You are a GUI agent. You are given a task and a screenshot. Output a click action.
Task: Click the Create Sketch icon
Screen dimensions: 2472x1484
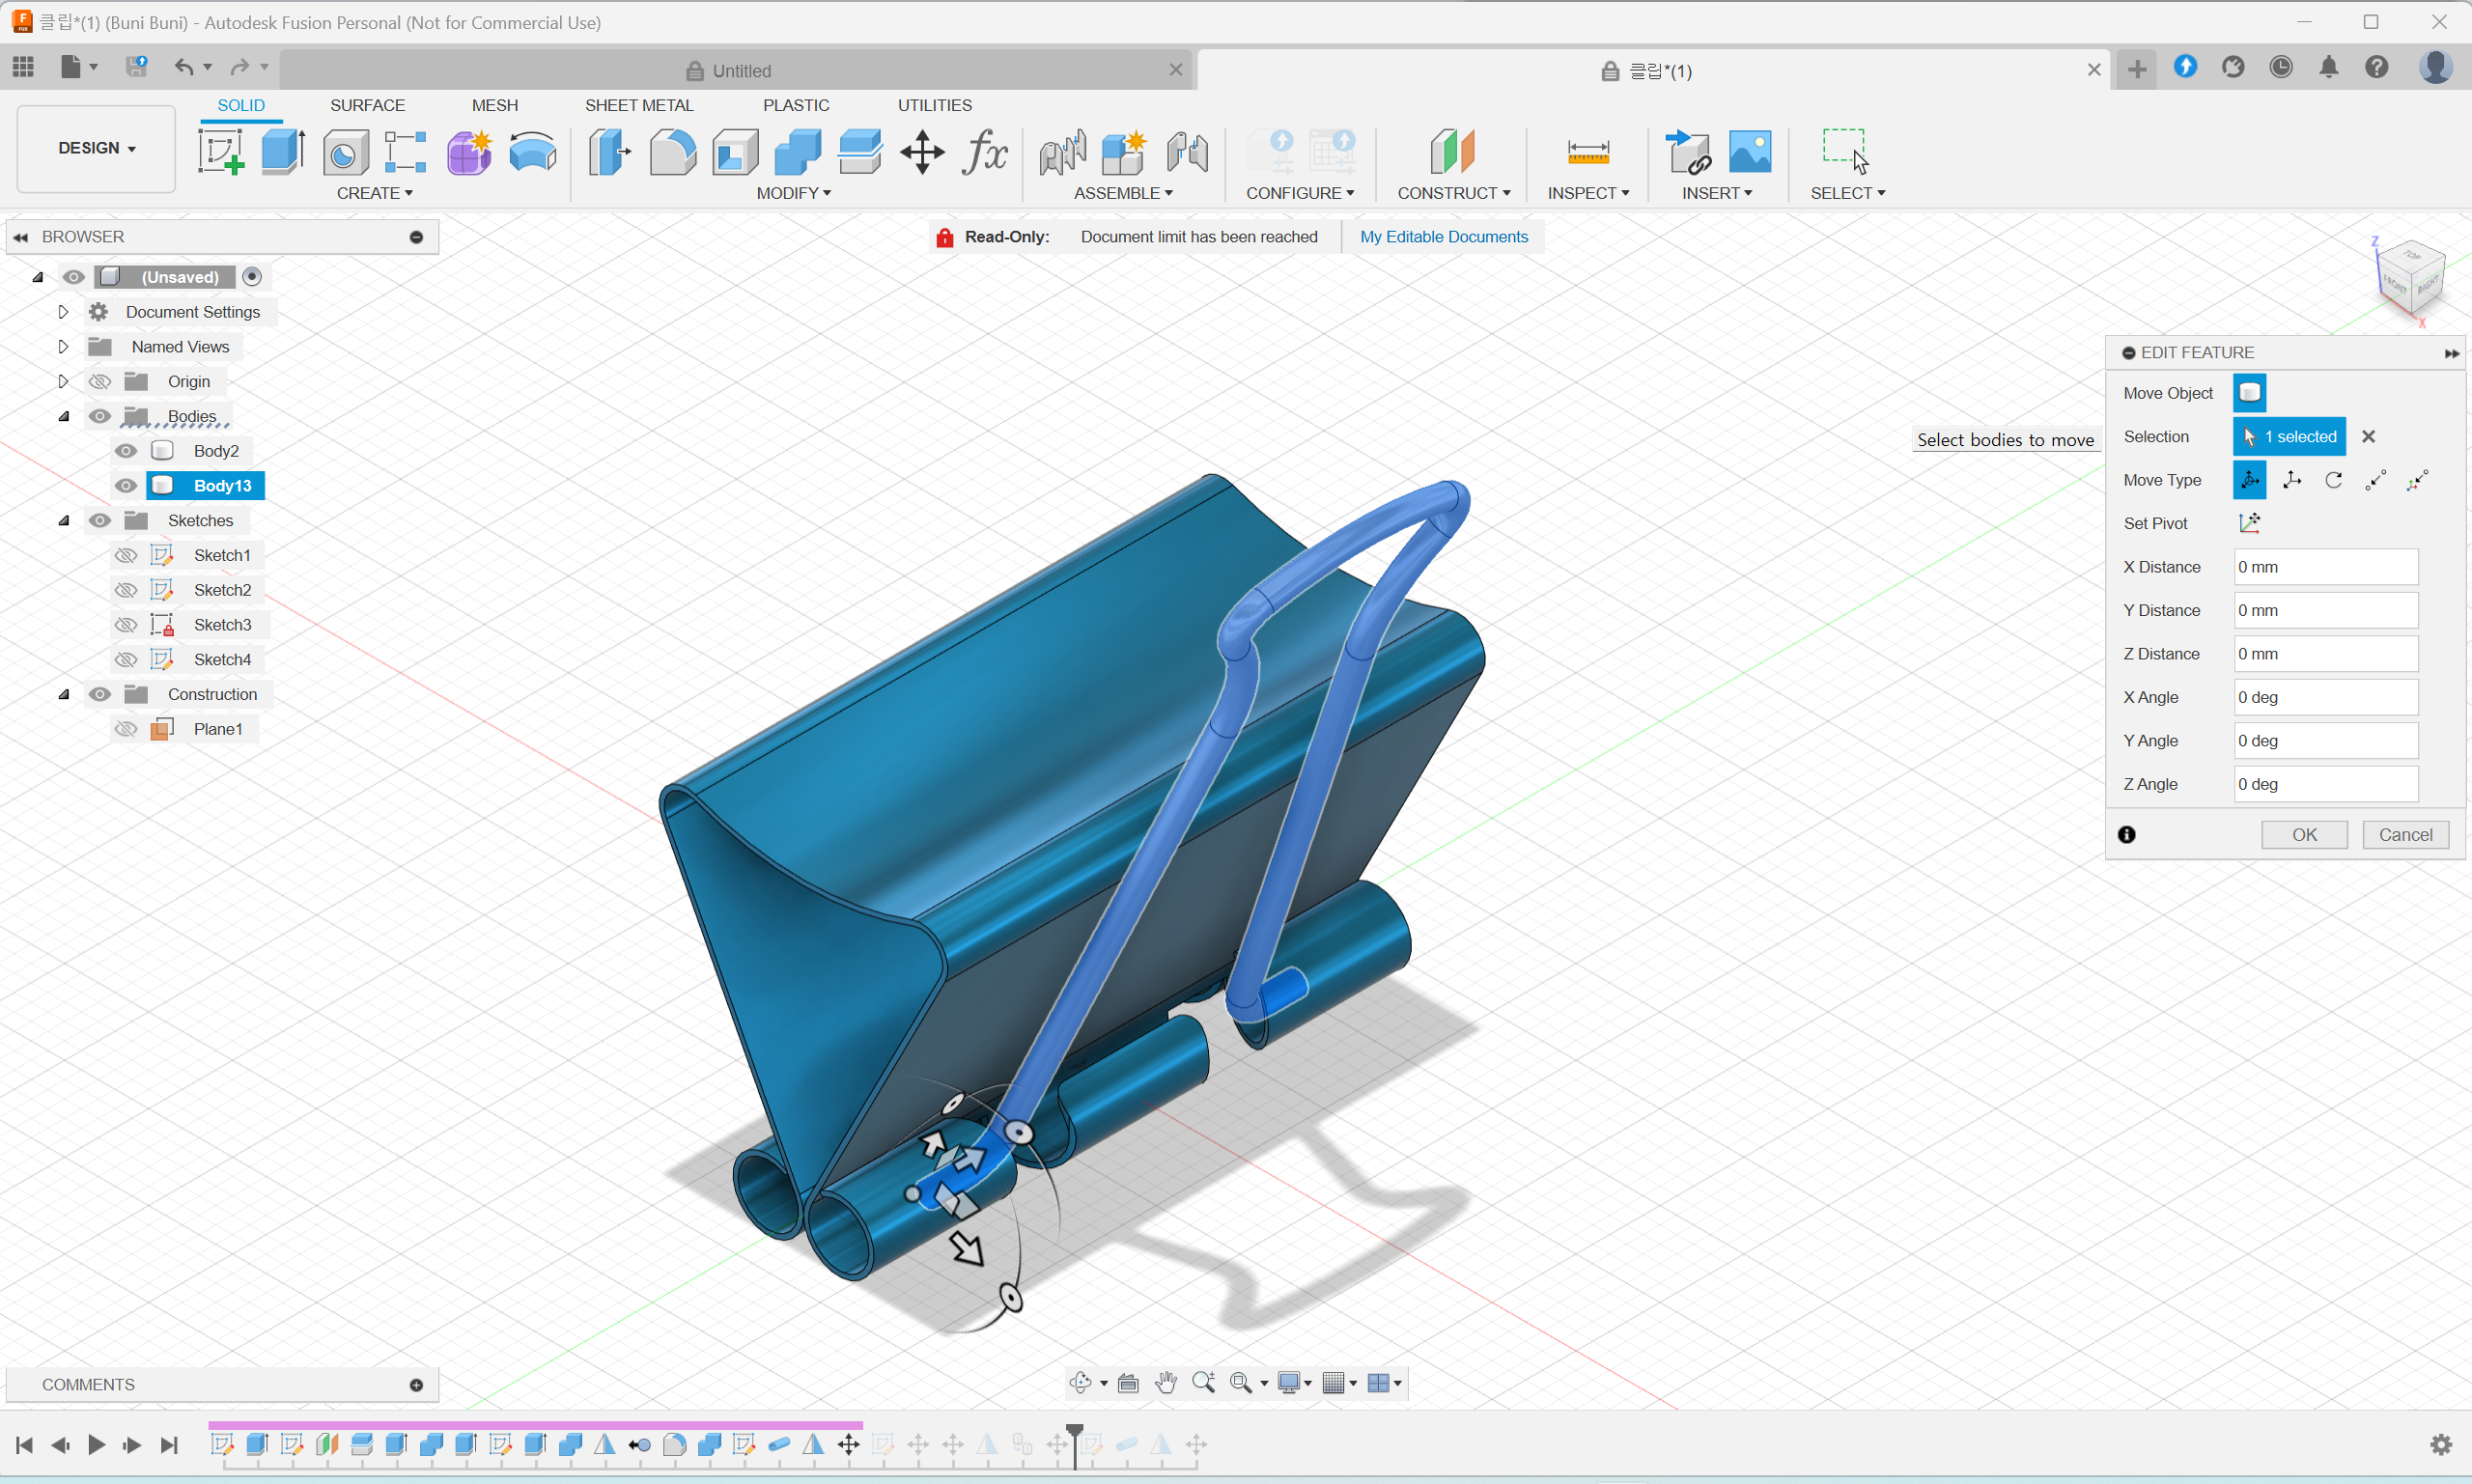pos(220,152)
